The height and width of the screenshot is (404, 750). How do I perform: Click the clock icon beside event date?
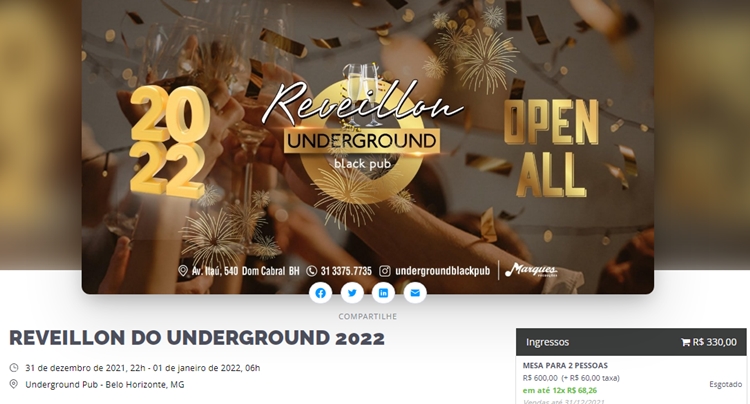click(x=14, y=368)
